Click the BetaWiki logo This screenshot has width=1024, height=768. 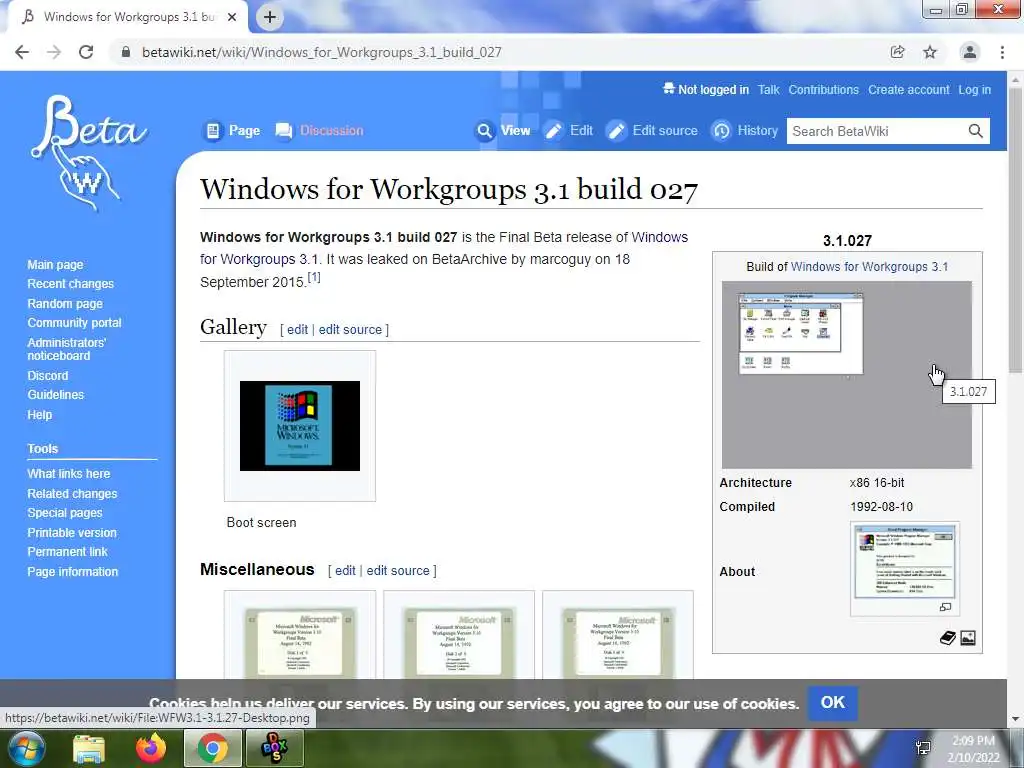[x=89, y=153]
